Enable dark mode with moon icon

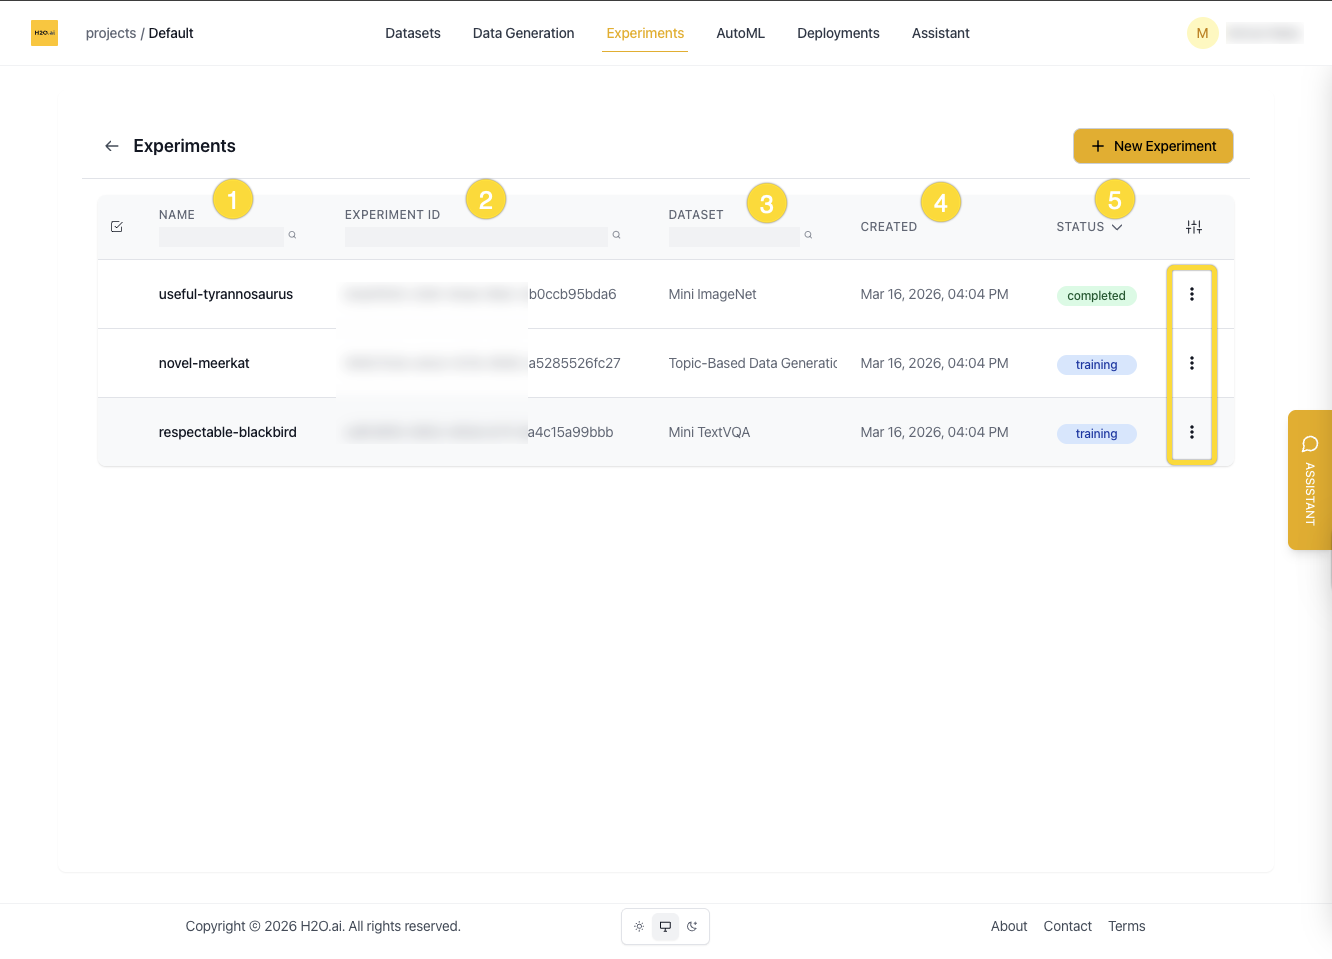tap(692, 927)
